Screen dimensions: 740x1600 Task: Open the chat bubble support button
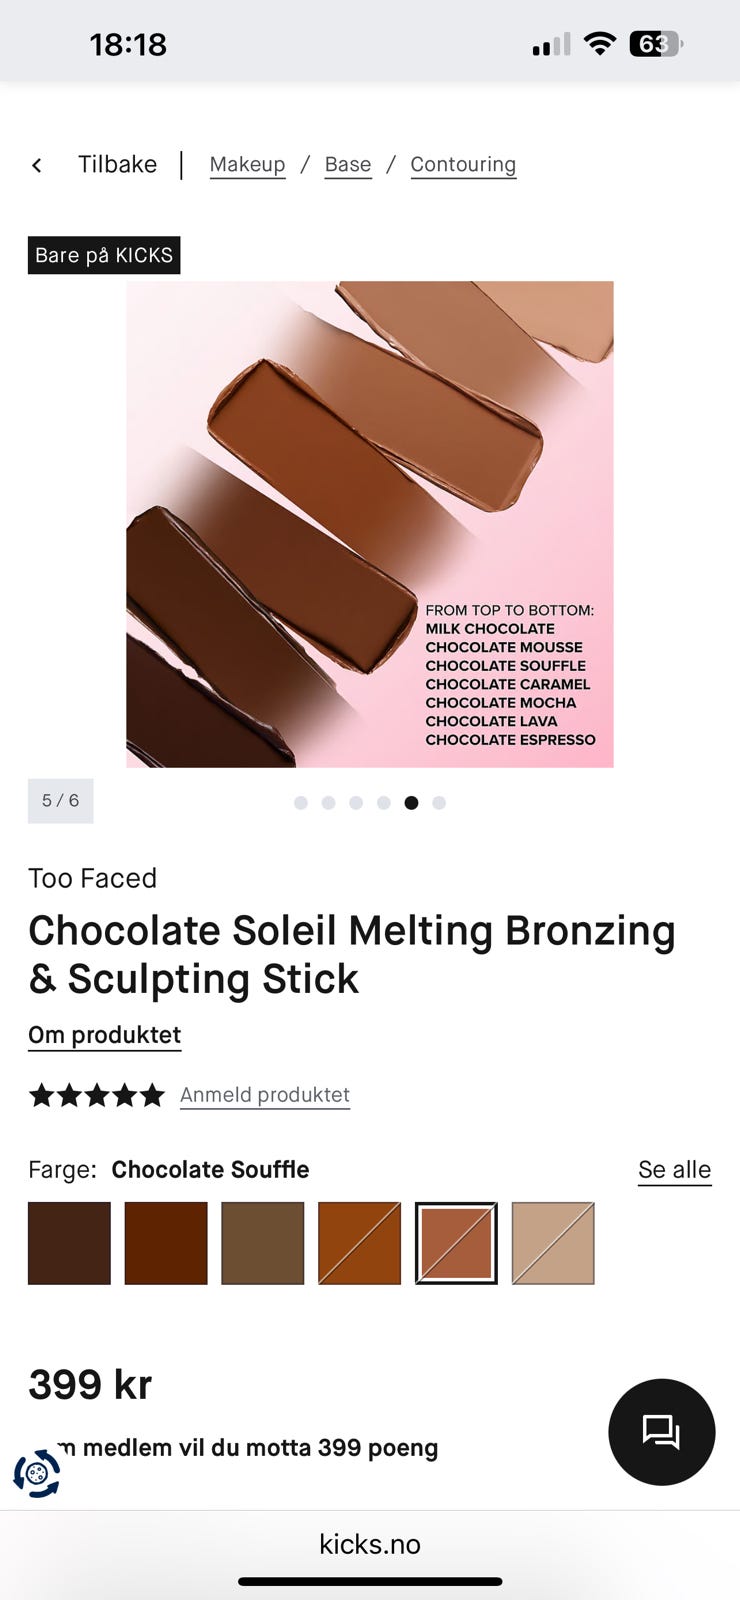click(661, 1431)
